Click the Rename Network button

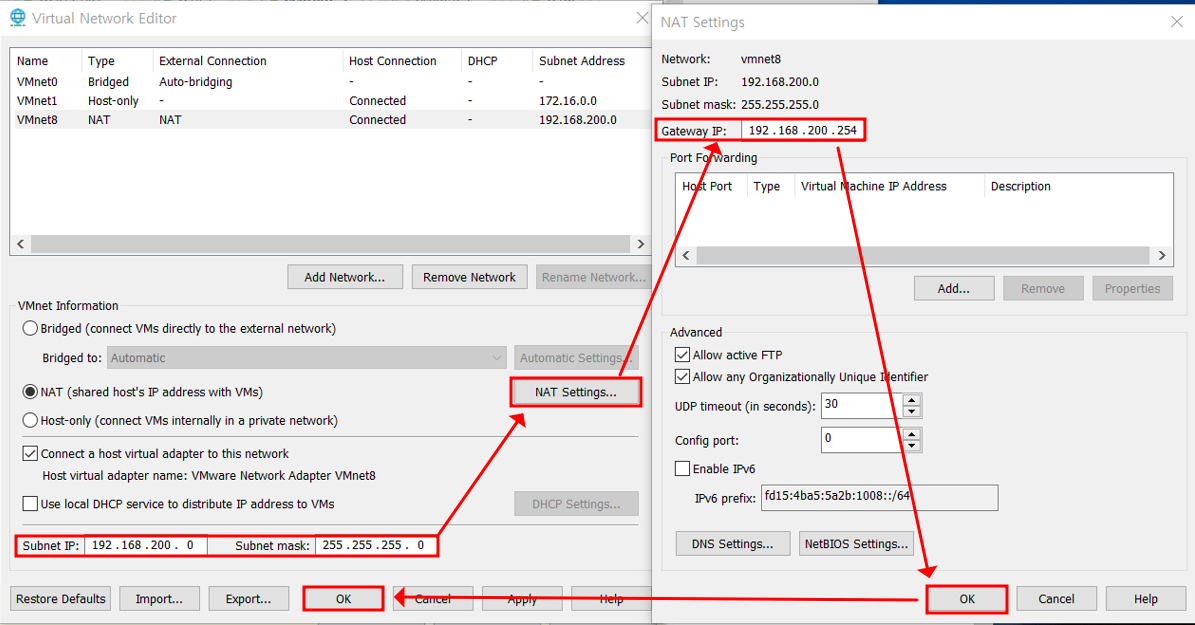(594, 277)
